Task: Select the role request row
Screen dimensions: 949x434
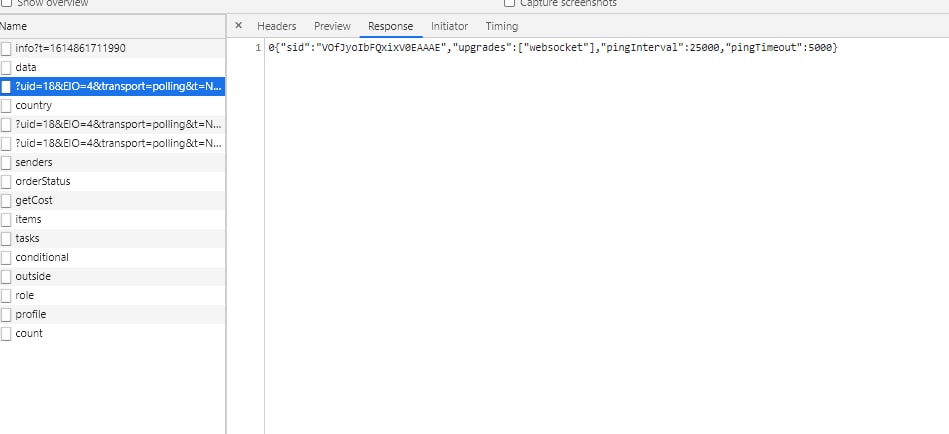Action: pyautogui.click(x=113, y=295)
